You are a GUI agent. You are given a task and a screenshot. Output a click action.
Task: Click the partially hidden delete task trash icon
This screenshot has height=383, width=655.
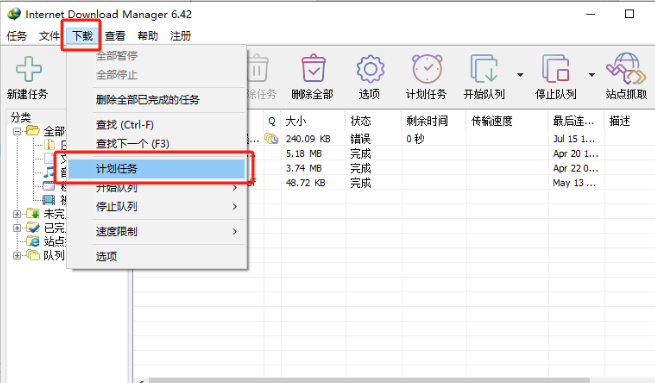(258, 68)
